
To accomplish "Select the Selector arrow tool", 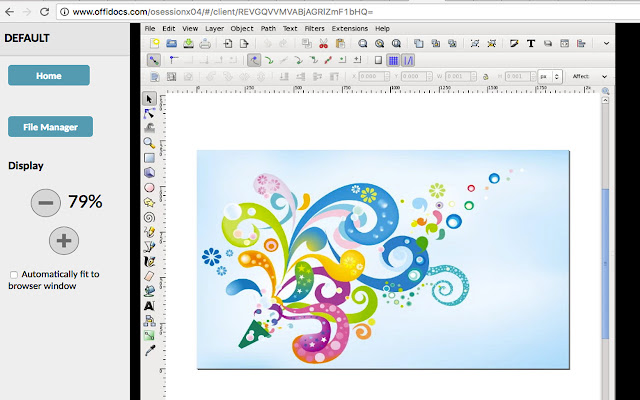I will [x=149, y=99].
